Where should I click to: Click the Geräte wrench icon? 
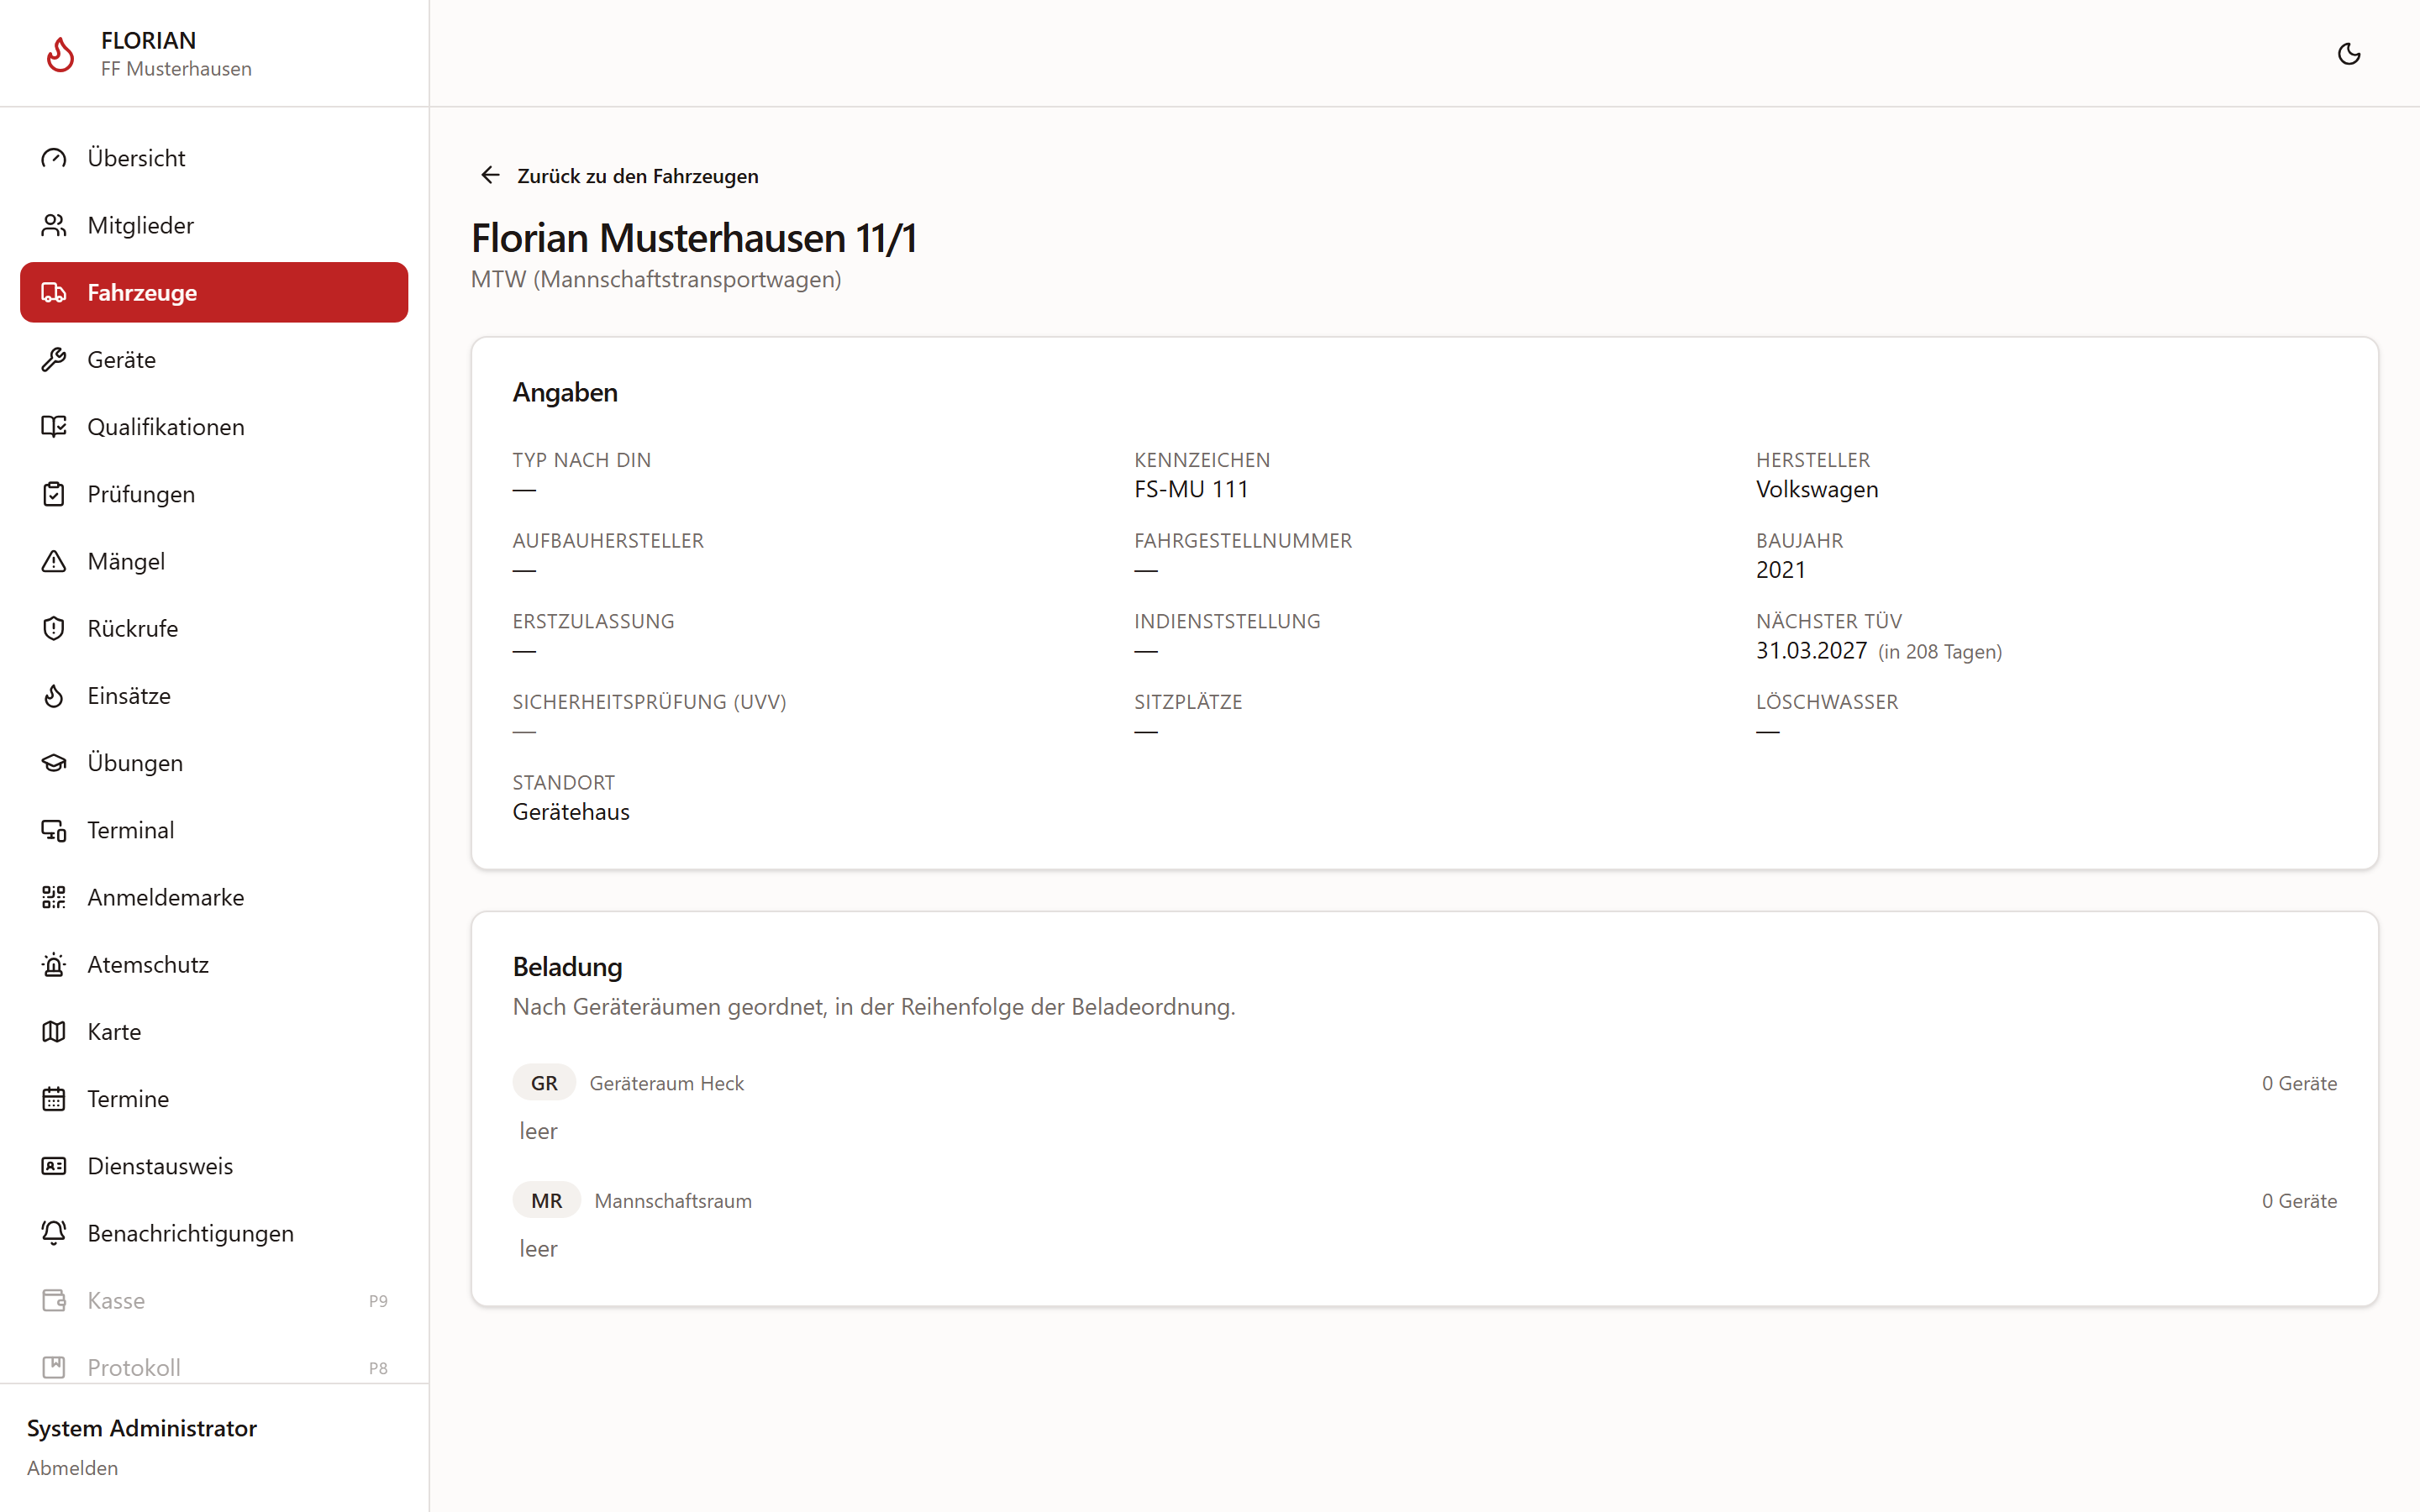click(54, 359)
